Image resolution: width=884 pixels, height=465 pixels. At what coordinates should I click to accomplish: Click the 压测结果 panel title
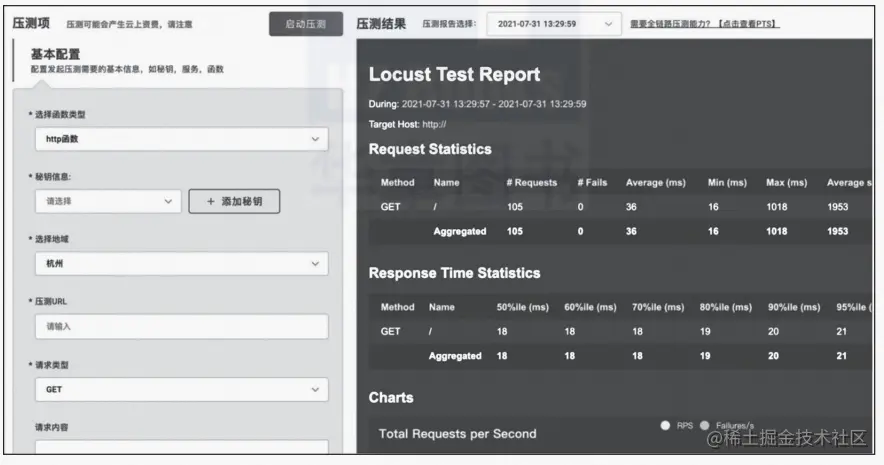coord(381,24)
